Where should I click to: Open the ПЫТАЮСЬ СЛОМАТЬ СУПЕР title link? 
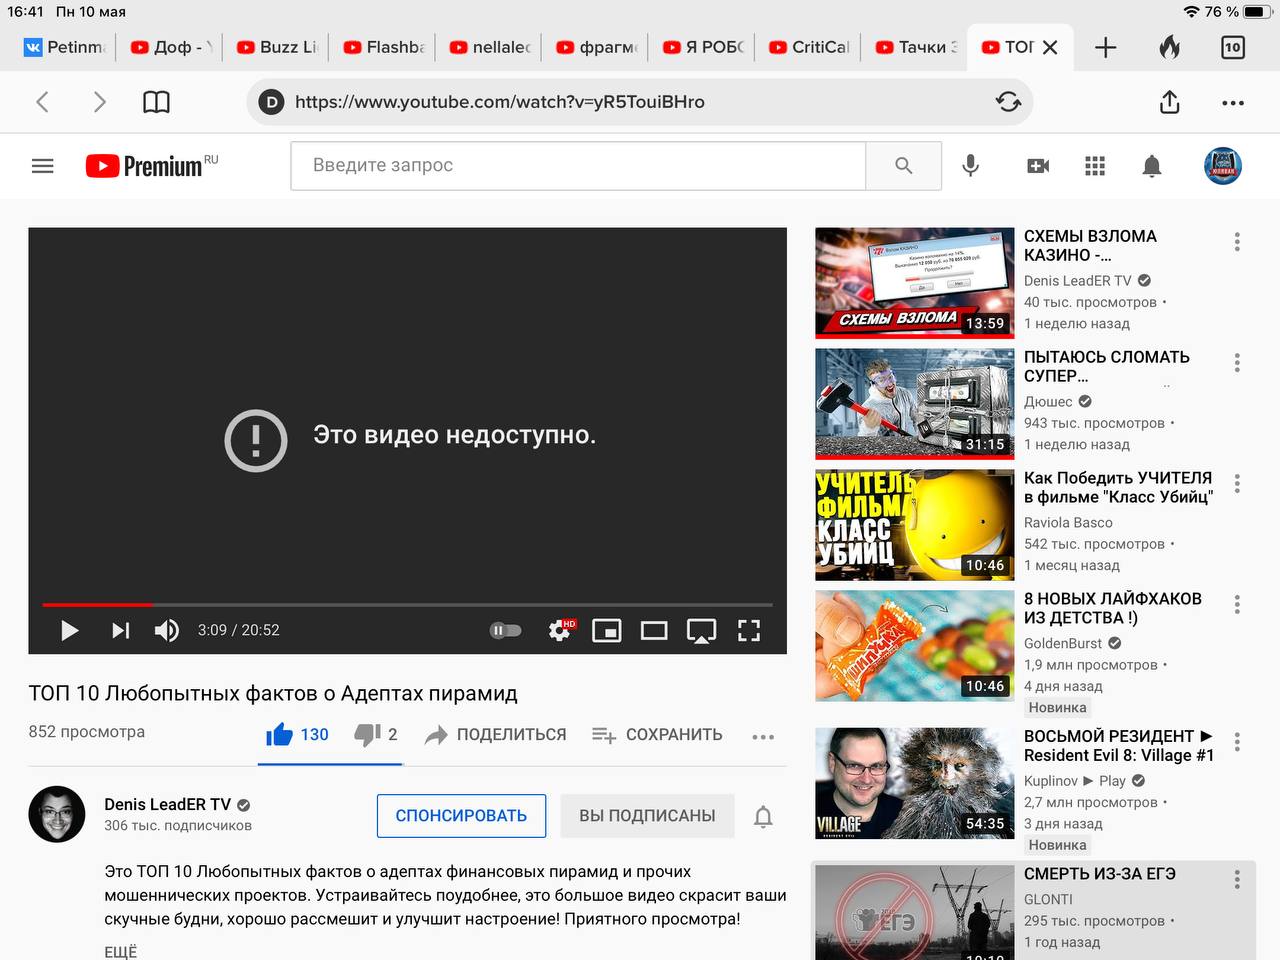point(1107,366)
